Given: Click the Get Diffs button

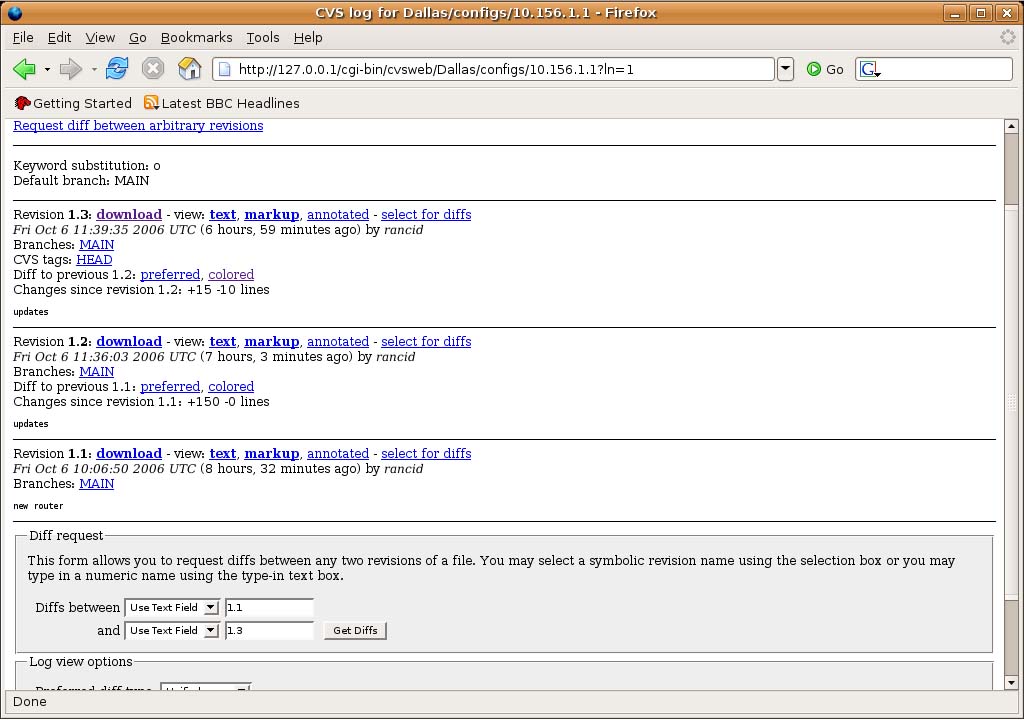Looking at the screenshot, I should tap(355, 630).
